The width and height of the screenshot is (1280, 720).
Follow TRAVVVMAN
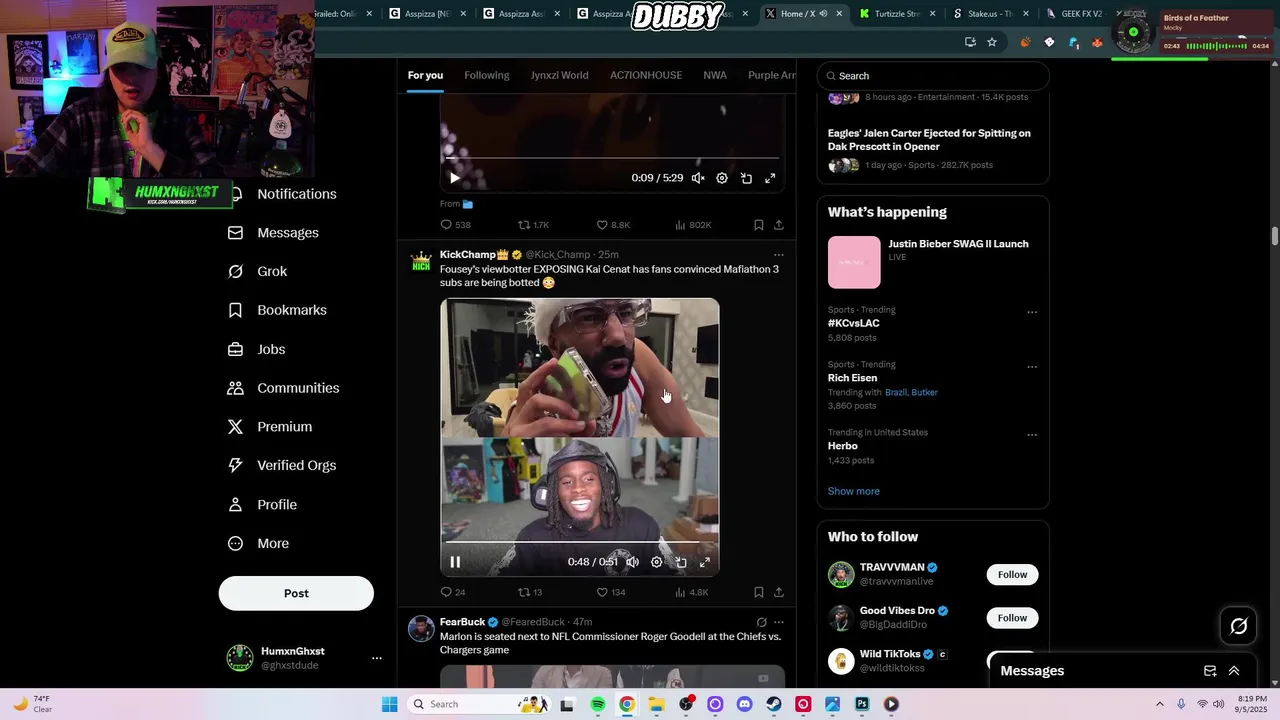point(1012,574)
